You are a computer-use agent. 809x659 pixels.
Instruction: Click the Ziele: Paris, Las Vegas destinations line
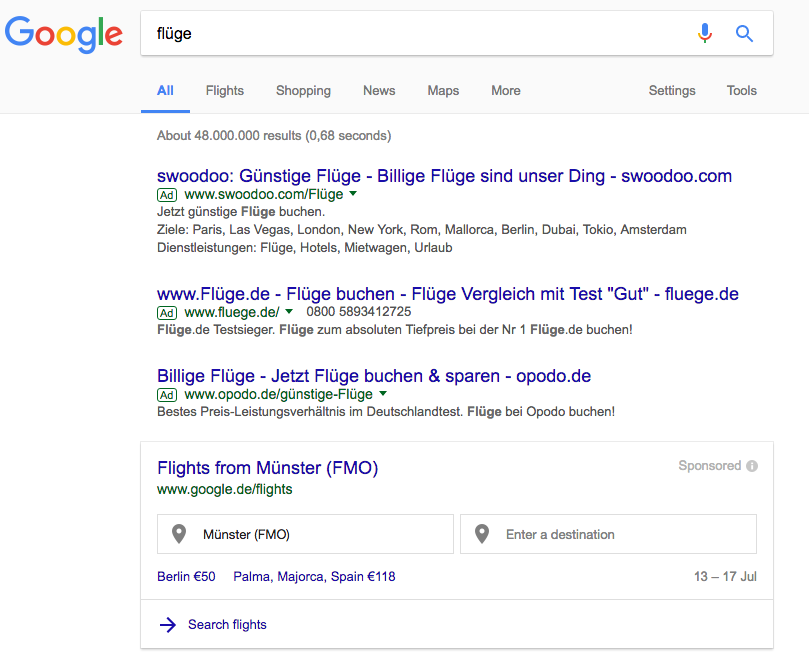pyautogui.click(x=422, y=230)
